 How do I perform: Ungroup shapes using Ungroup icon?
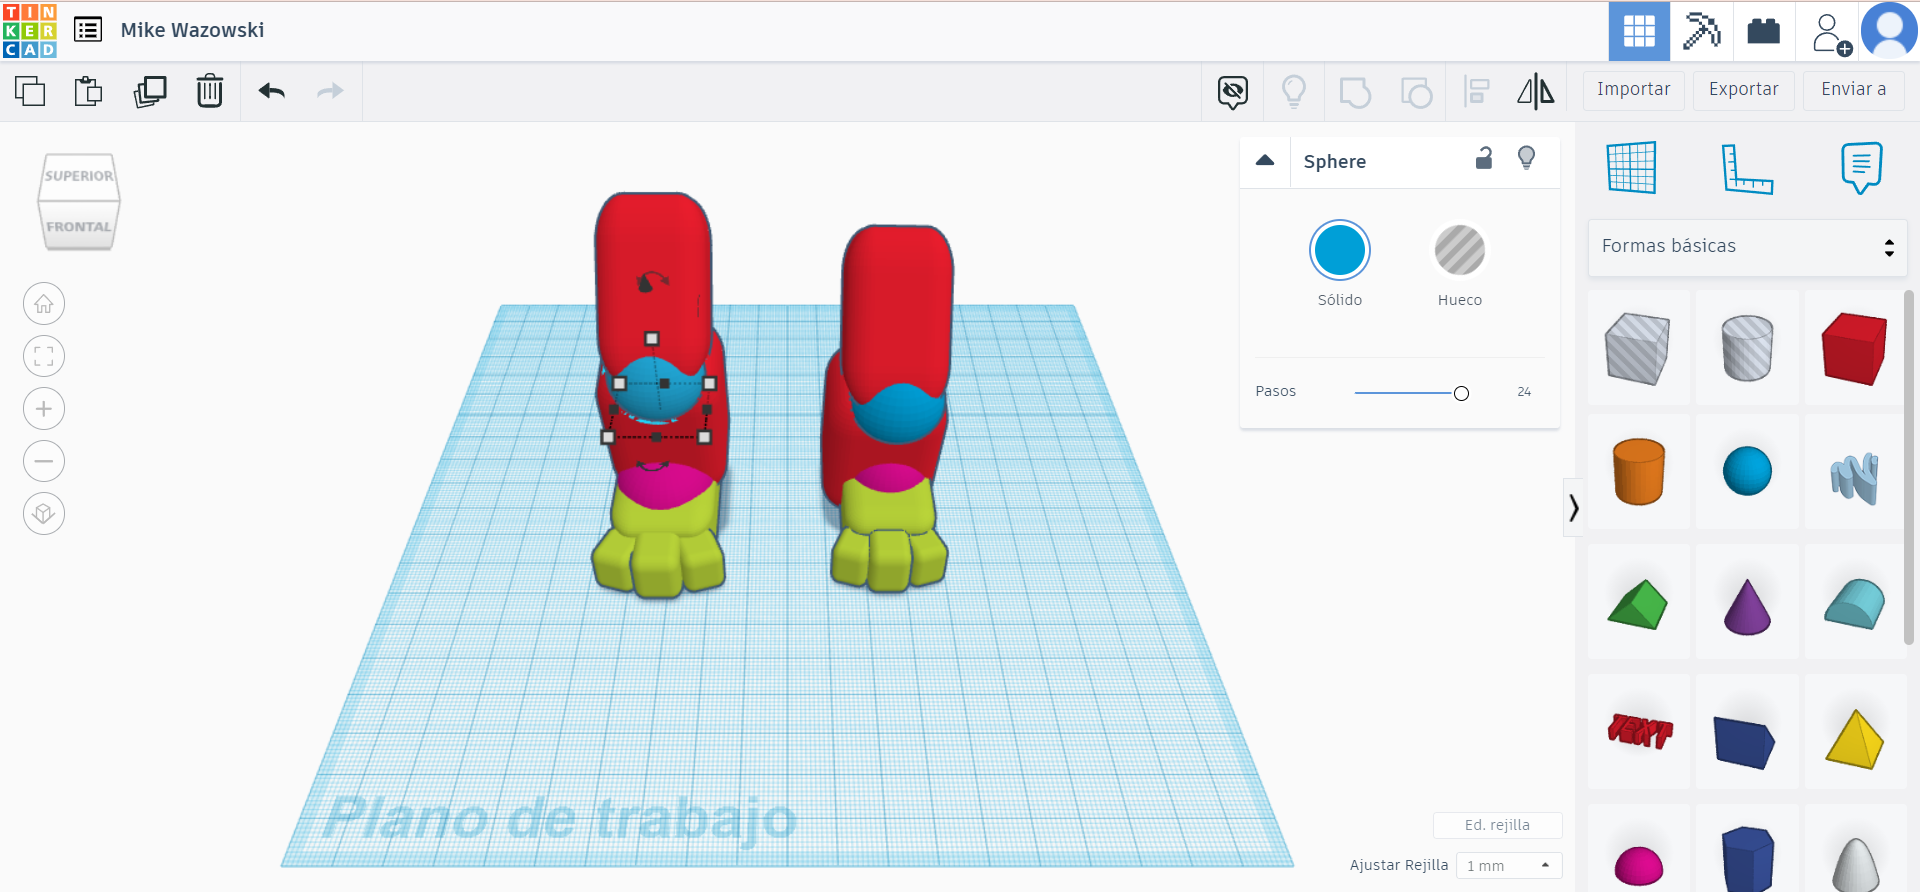(x=1416, y=92)
